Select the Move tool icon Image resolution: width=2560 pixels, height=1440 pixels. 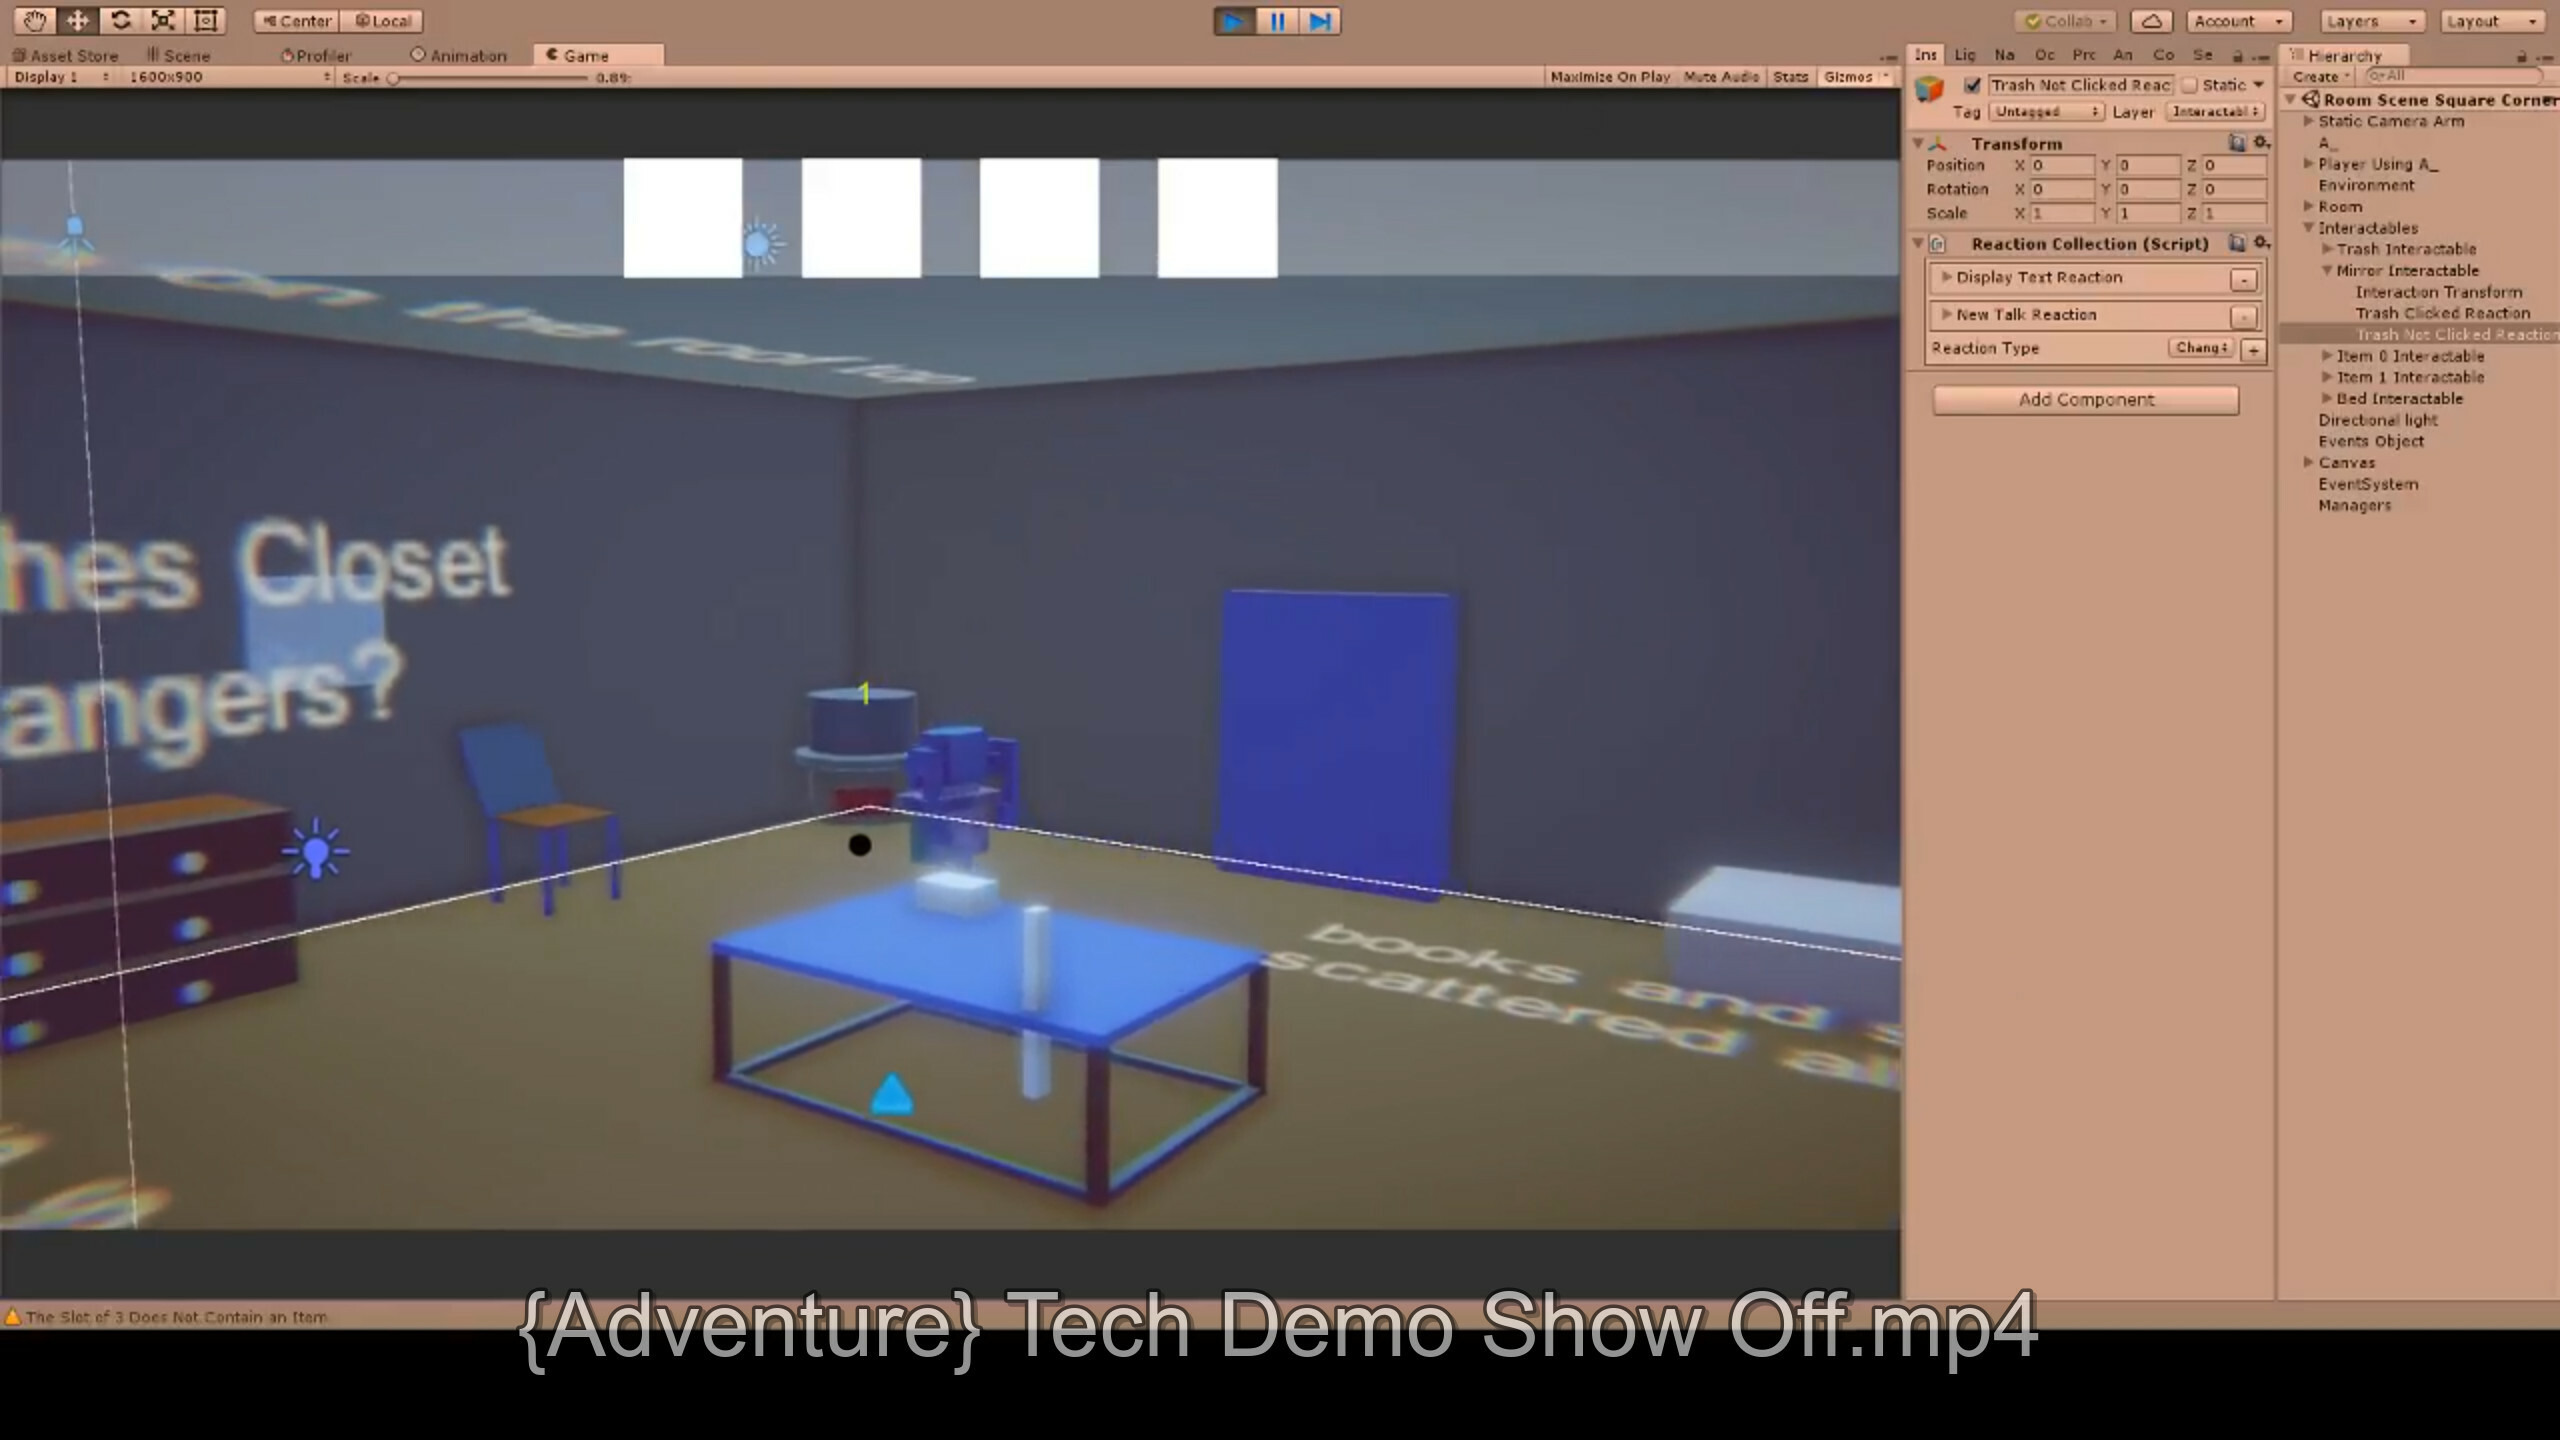78,20
